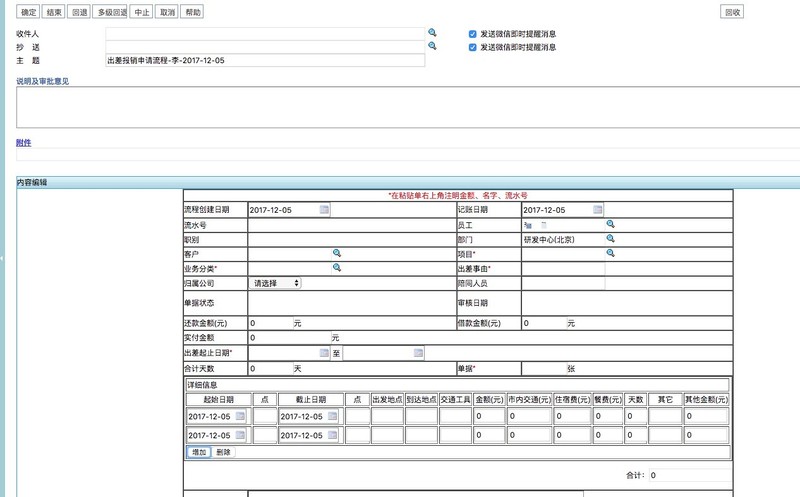Click the 还款金额 input field
The height and width of the screenshot is (497, 800).
coord(270,323)
